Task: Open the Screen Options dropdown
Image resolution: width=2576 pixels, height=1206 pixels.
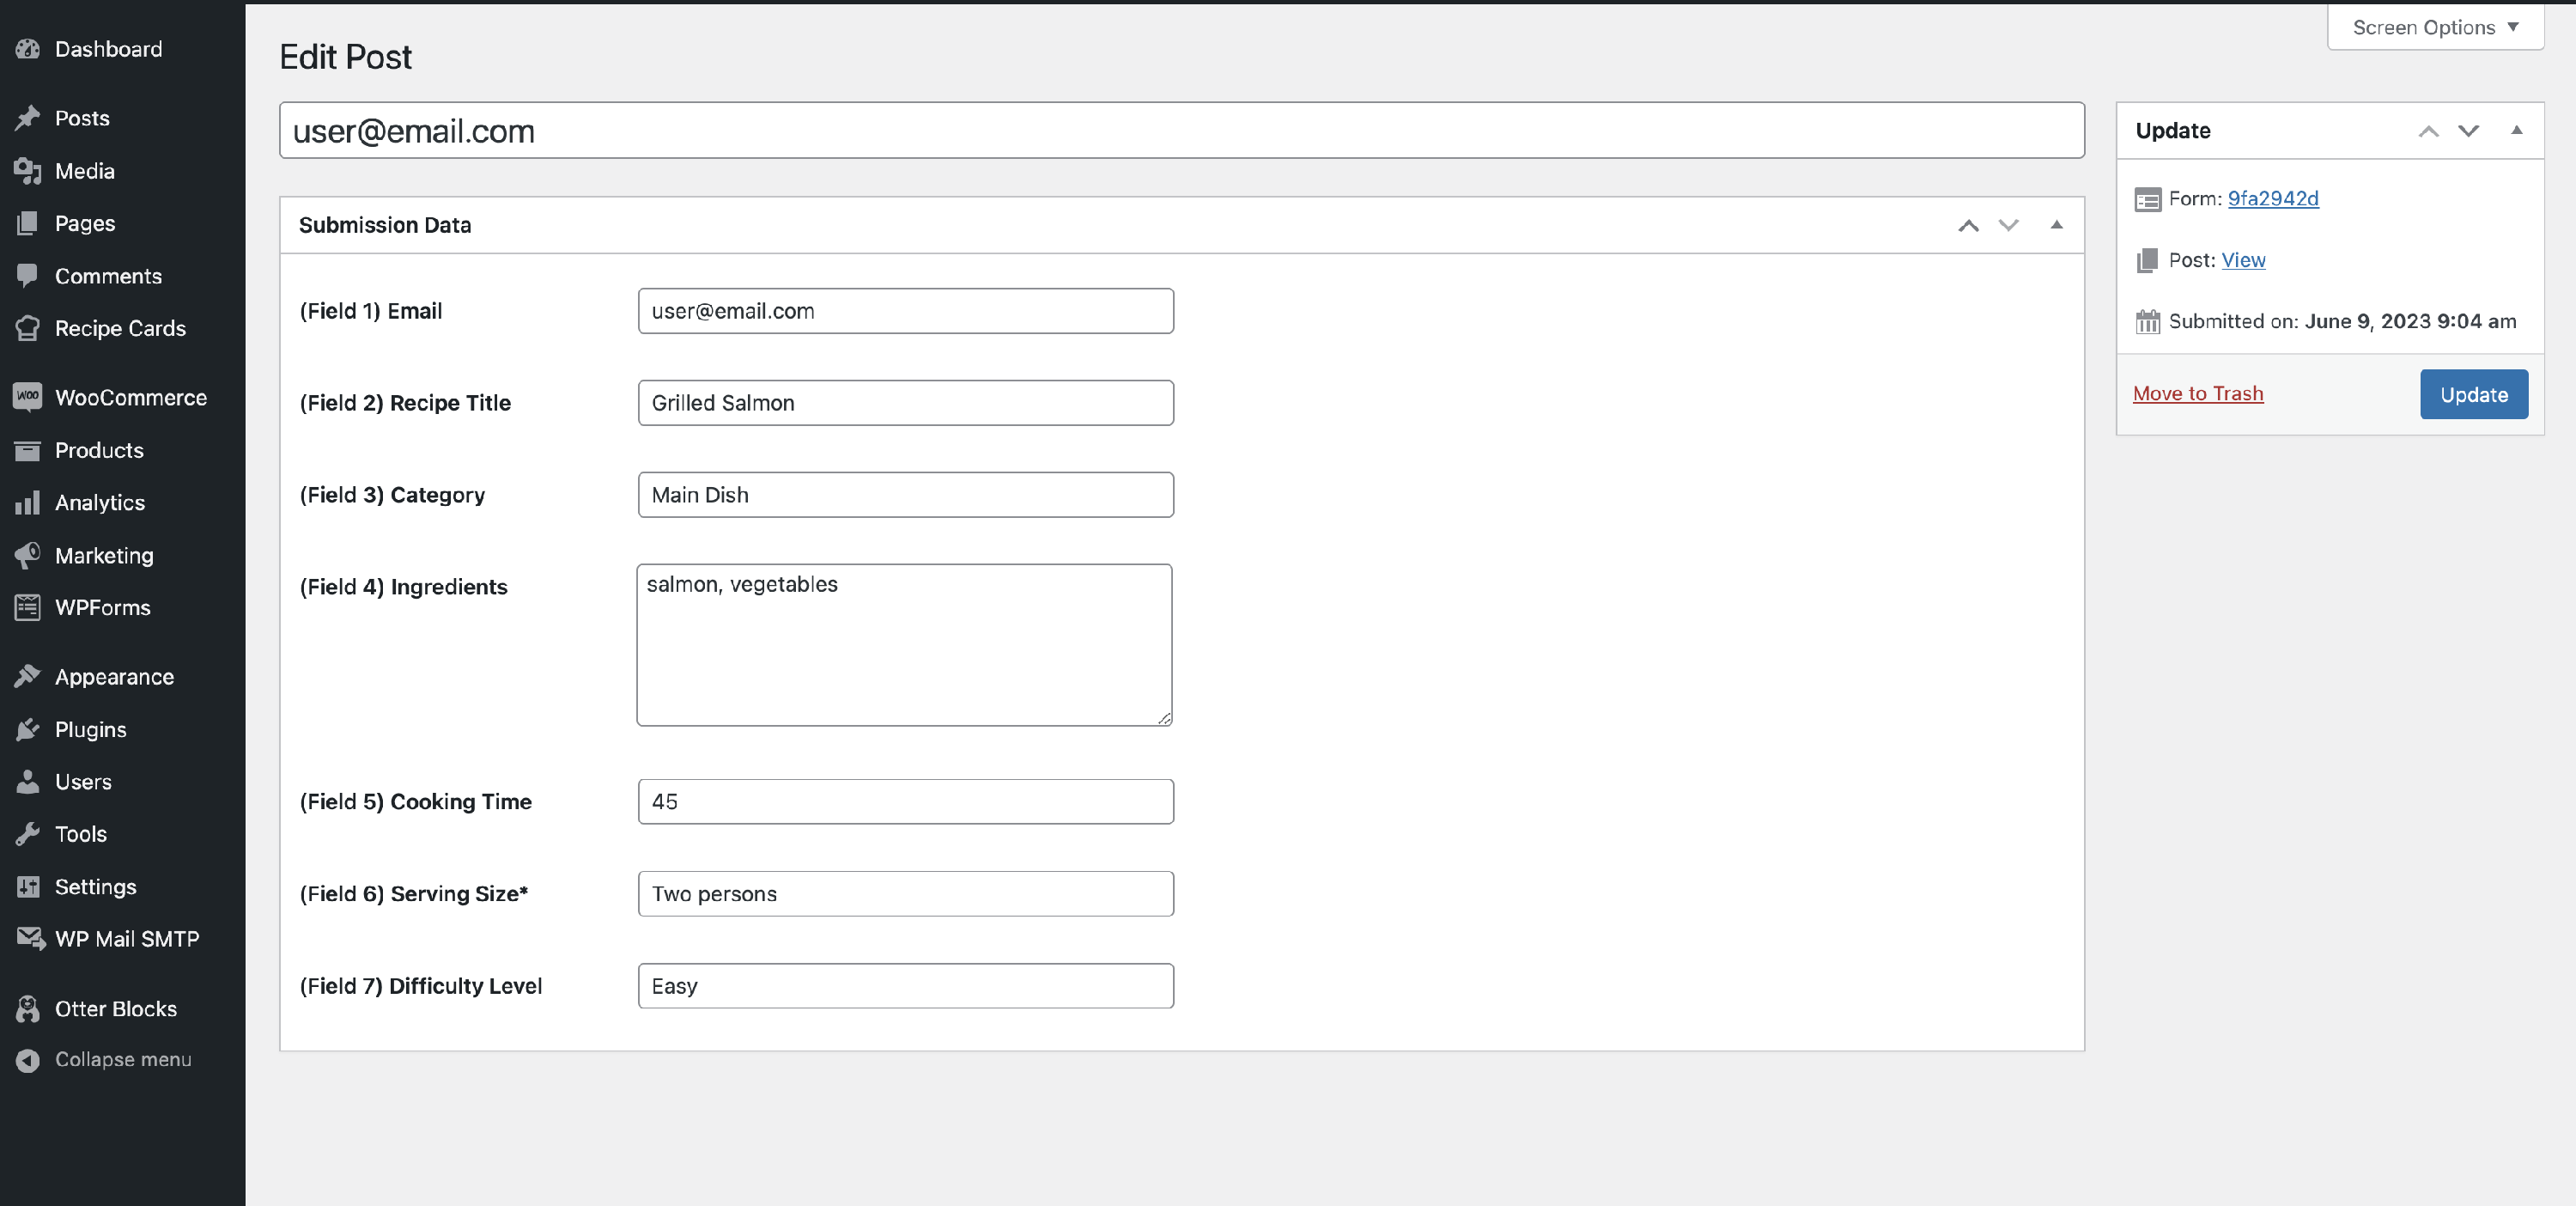Action: (2434, 27)
